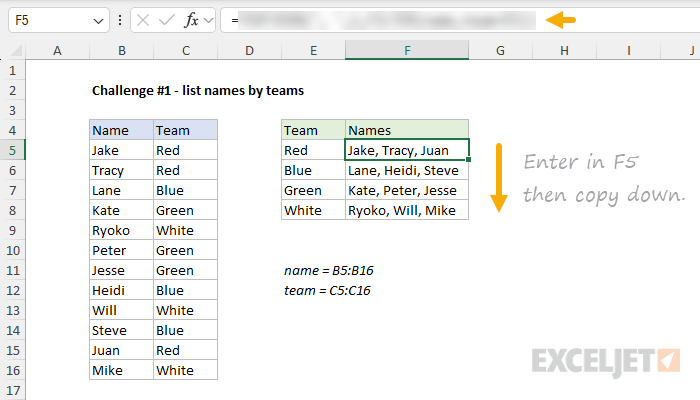Select the cell containing Peter
Image resolution: width=700 pixels, height=400 pixels.
121,250
